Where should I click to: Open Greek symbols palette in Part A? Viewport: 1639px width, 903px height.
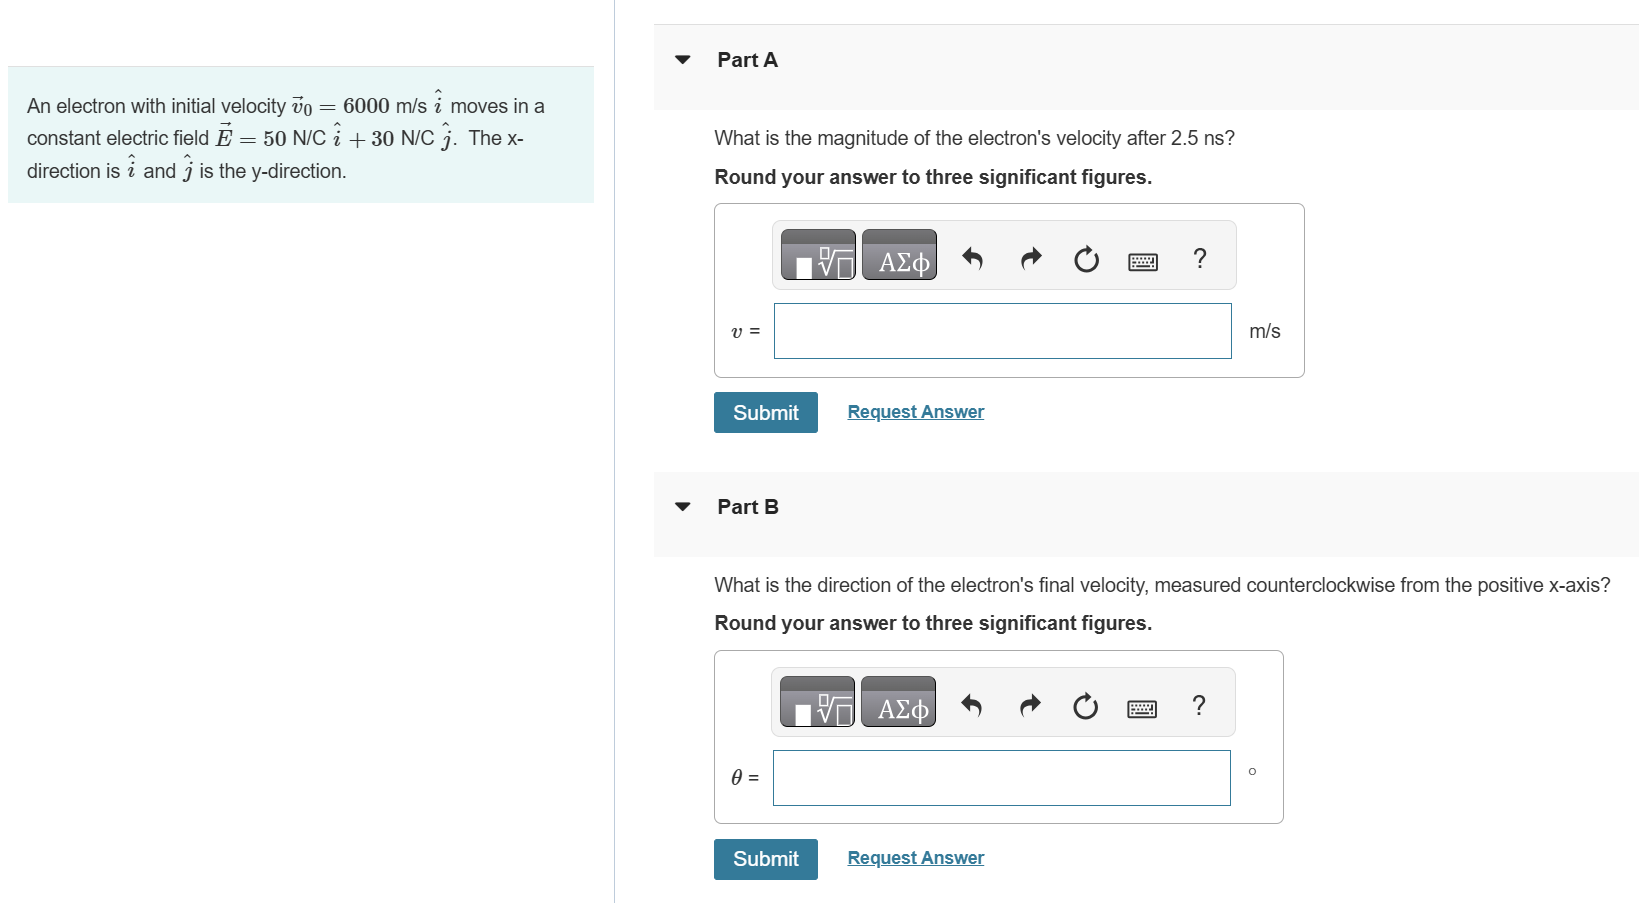(x=899, y=255)
